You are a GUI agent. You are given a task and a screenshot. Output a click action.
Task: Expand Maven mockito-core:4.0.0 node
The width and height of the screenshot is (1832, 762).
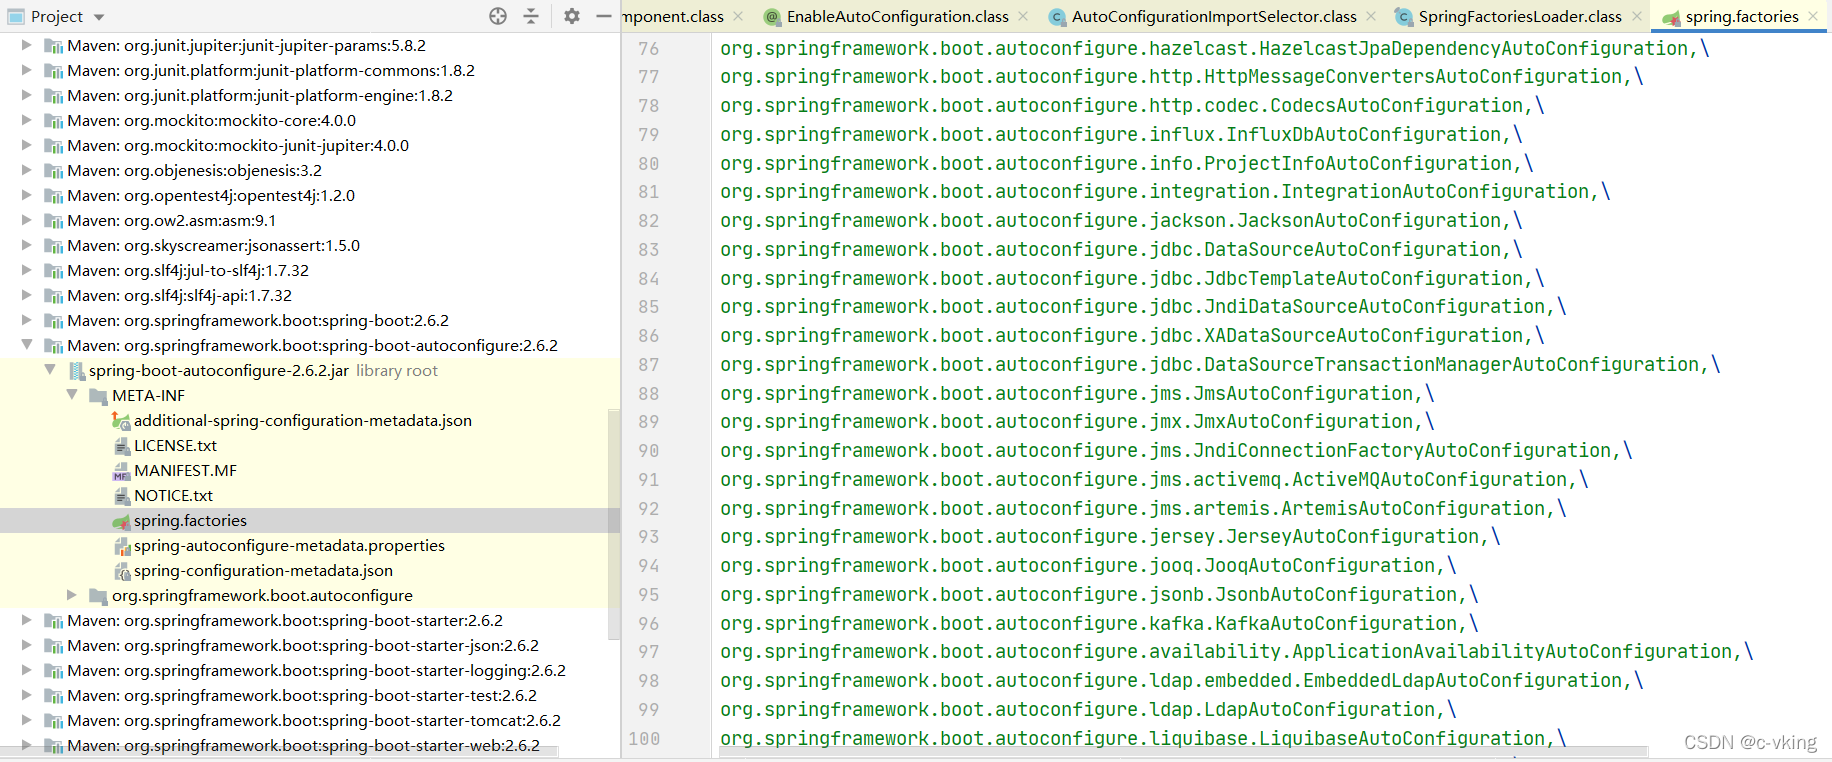pyautogui.click(x=27, y=120)
